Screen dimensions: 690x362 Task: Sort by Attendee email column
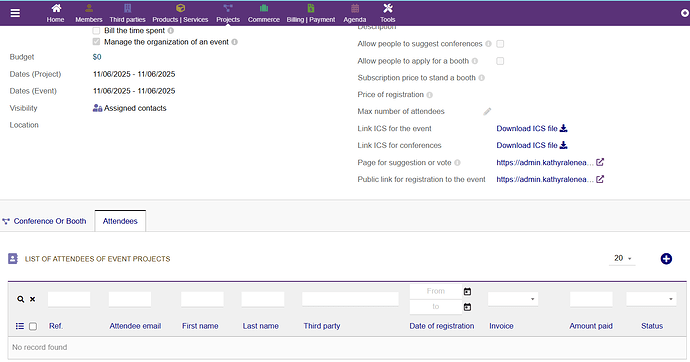point(135,326)
